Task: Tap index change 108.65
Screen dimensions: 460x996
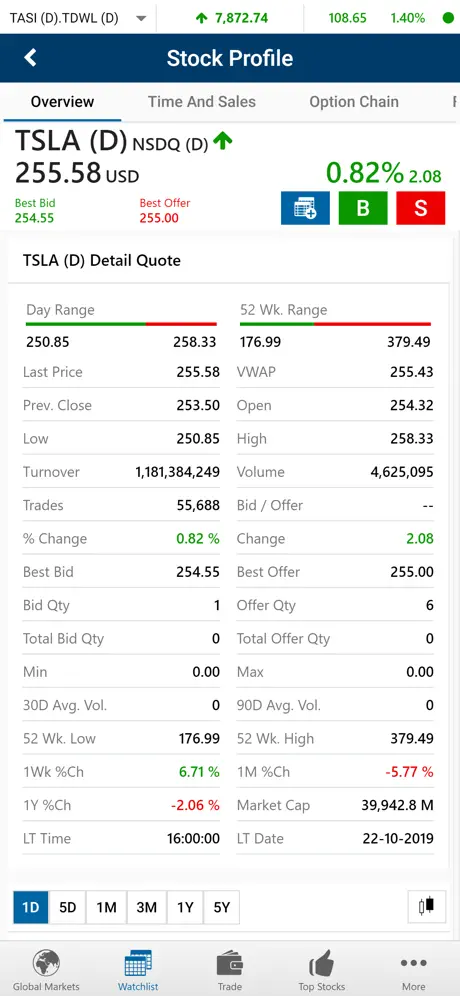Action: pos(348,18)
